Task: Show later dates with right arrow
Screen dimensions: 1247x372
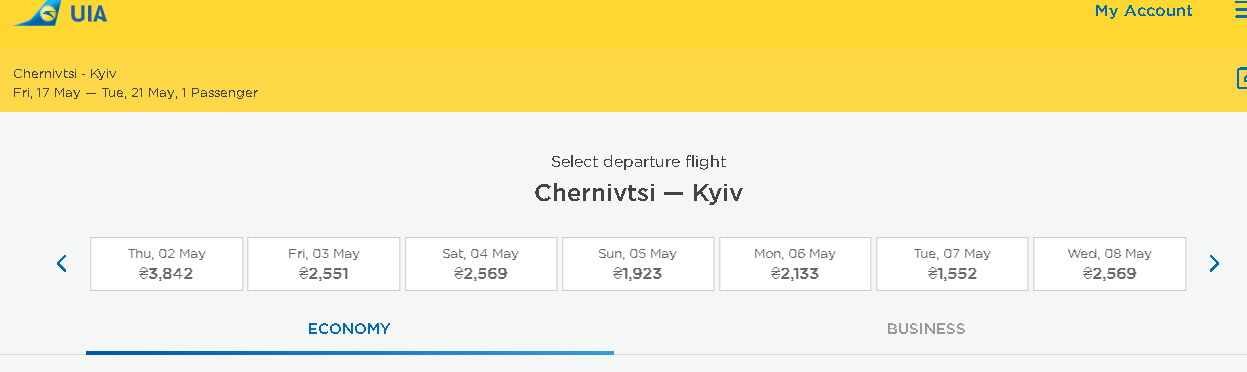Action: tap(1214, 264)
